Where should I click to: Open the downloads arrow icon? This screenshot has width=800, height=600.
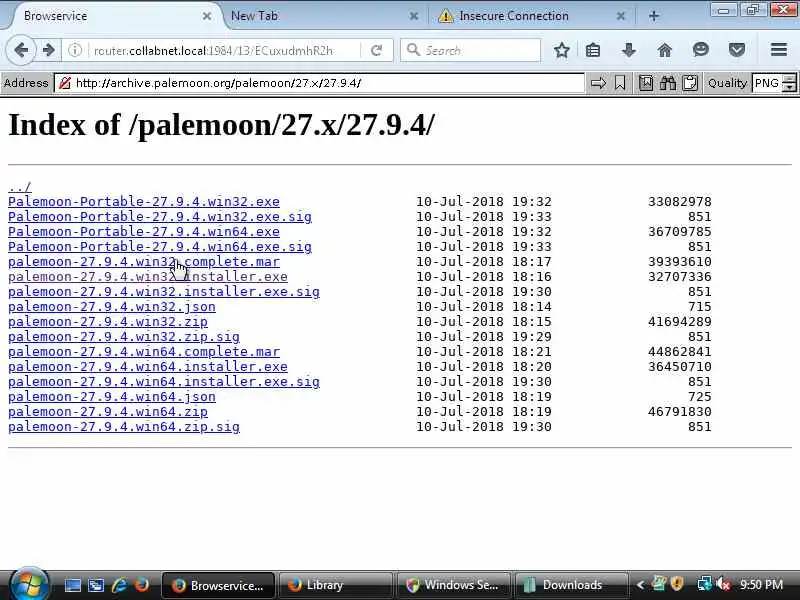pyautogui.click(x=629, y=50)
